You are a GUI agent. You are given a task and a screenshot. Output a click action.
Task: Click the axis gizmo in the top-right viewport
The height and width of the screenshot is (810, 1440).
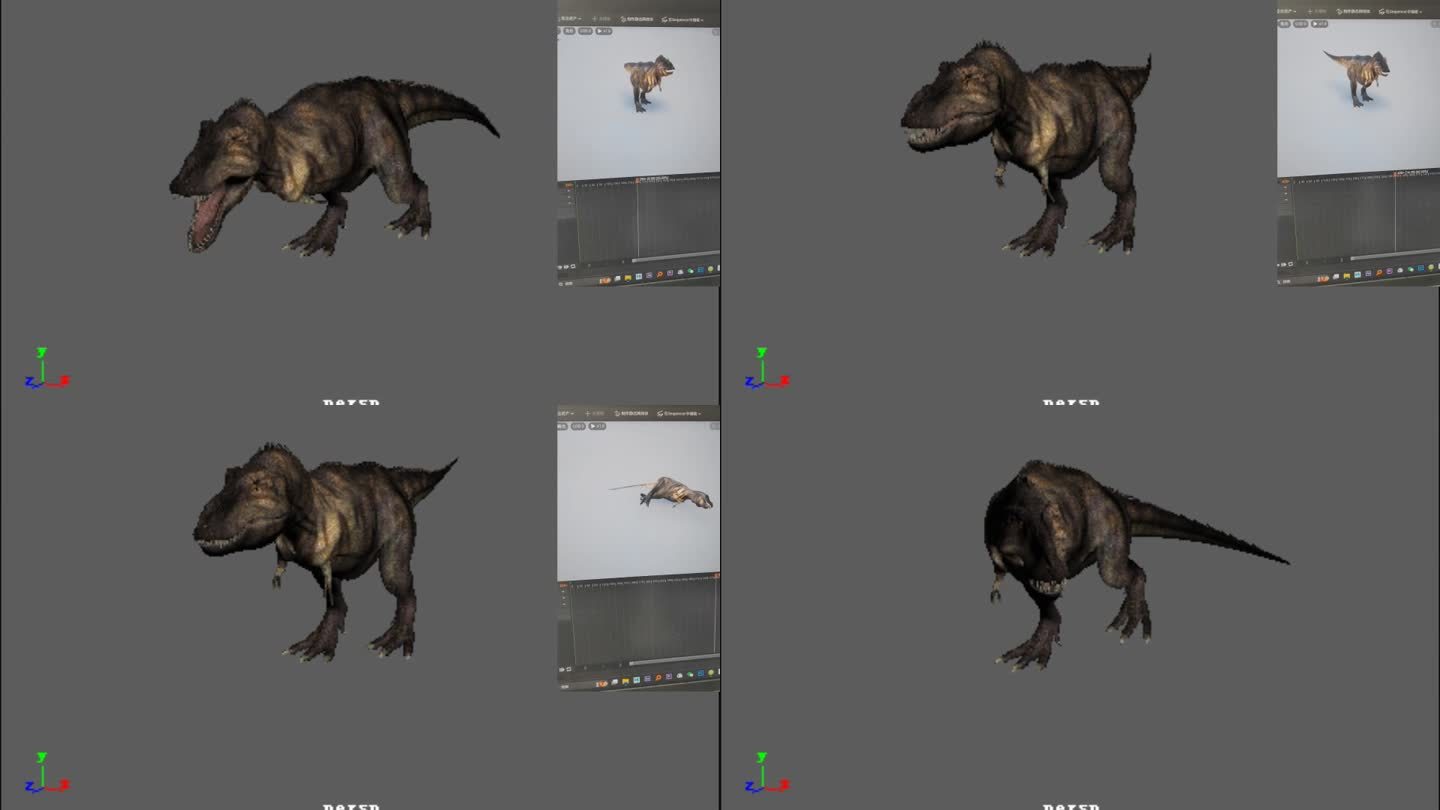tap(765, 370)
